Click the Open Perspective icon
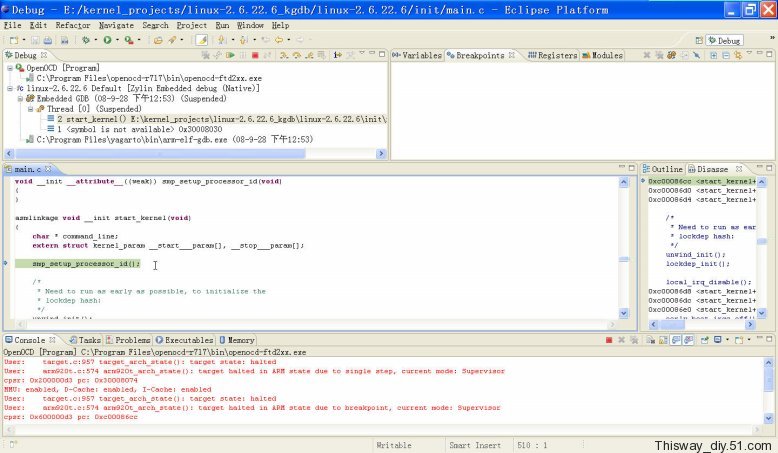This screenshot has width=778, height=453. tap(699, 40)
